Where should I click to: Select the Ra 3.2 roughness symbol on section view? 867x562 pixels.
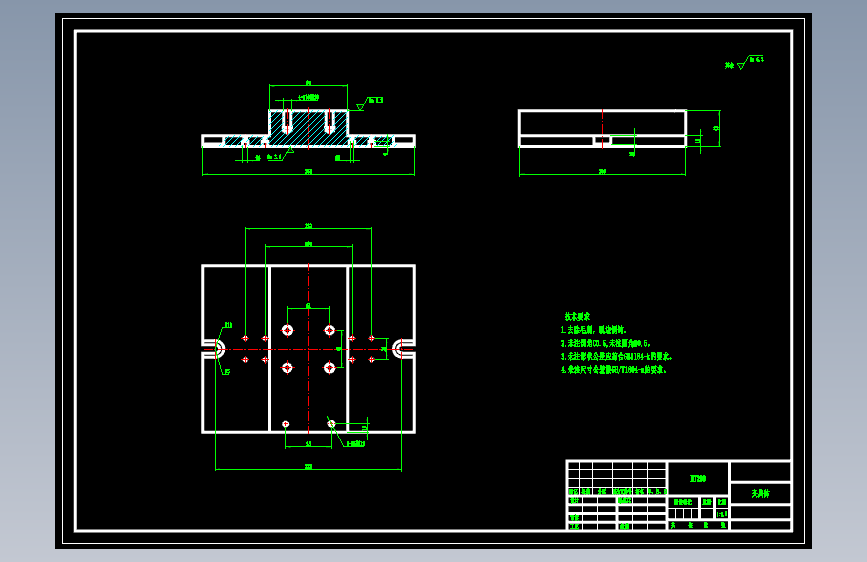pos(281,154)
